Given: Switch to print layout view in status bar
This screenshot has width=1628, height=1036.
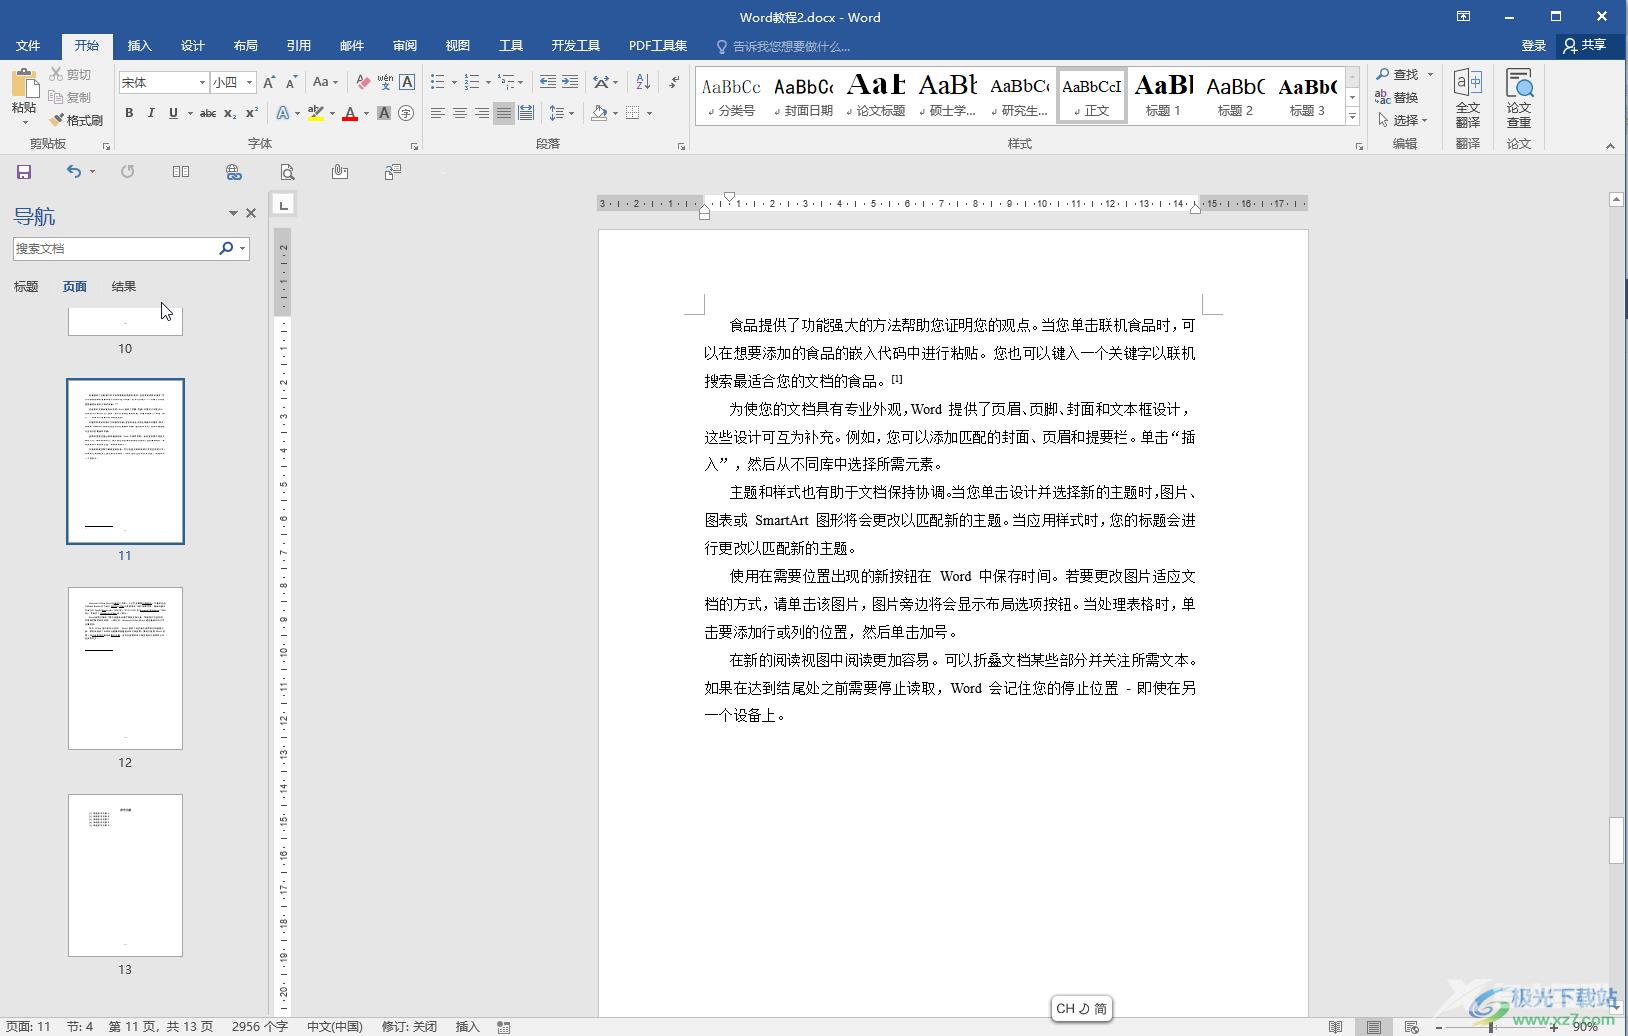Looking at the screenshot, I should coord(1374,1026).
